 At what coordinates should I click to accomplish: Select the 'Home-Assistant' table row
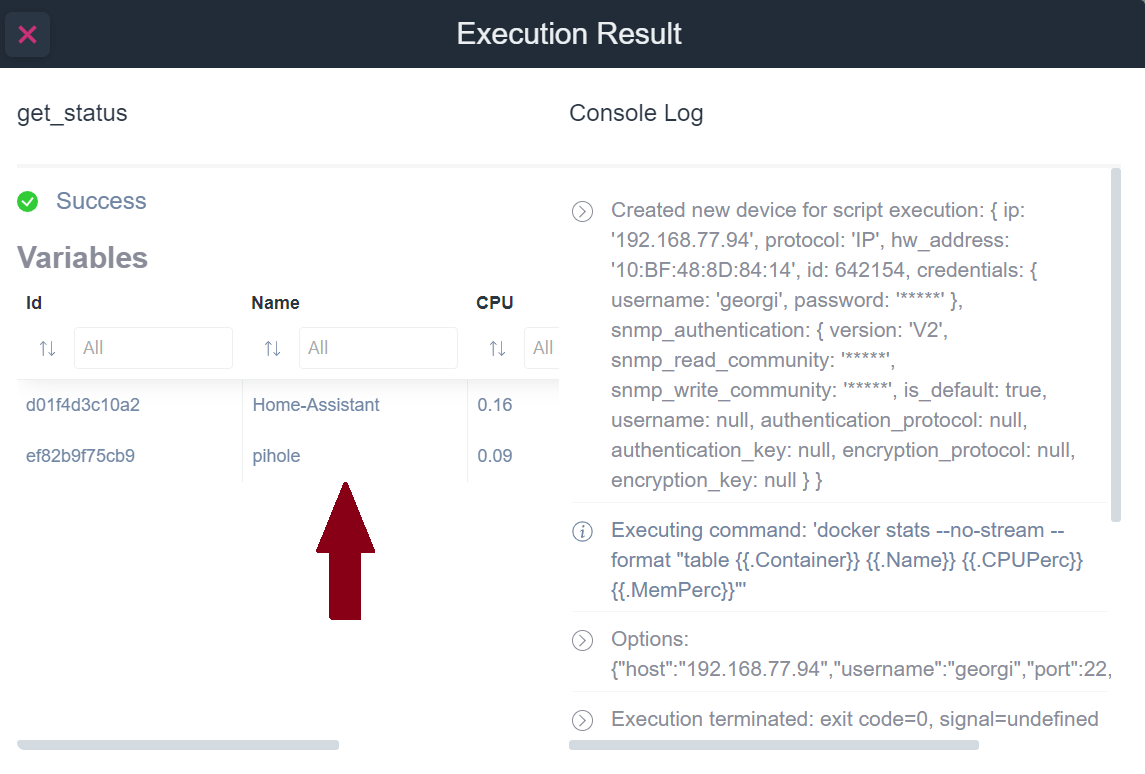(x=316, y=405)
